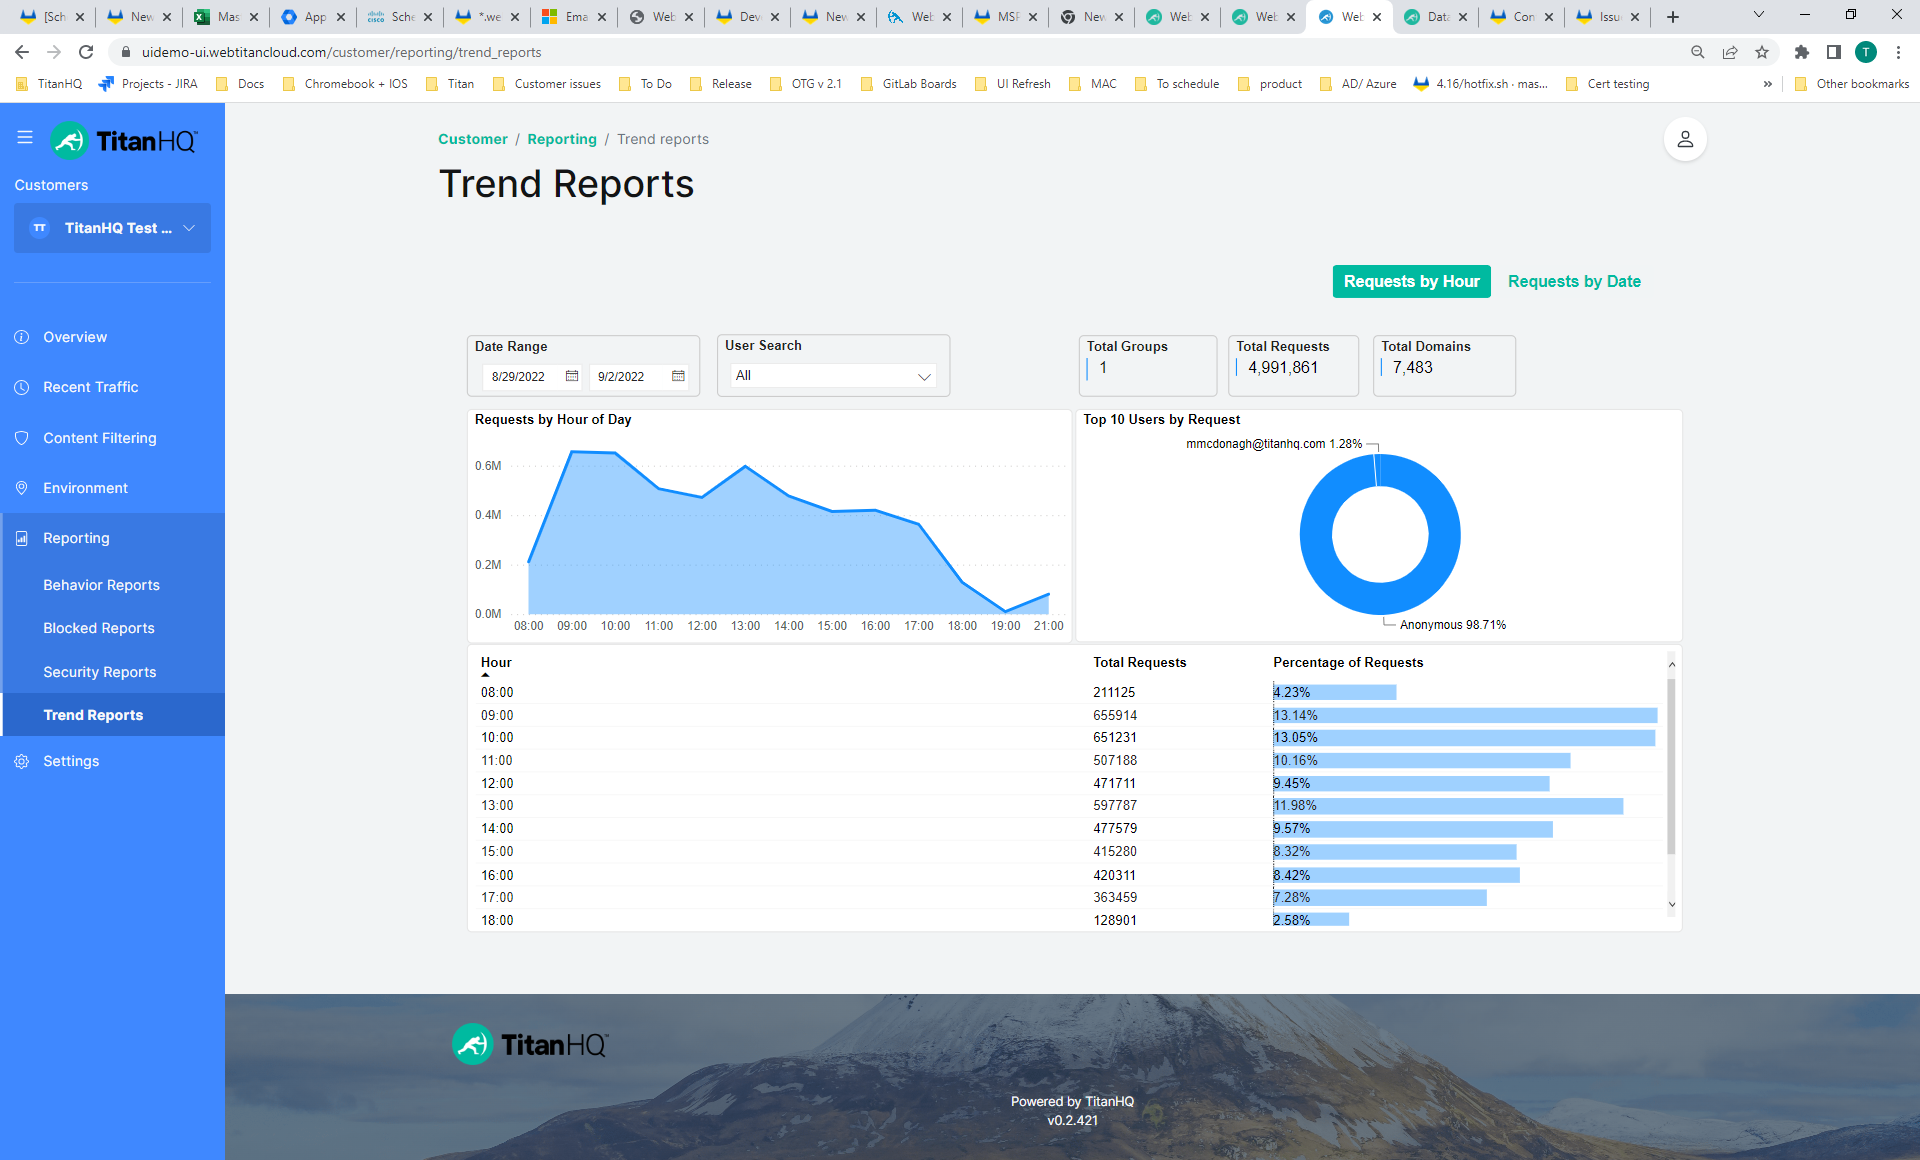Open the user profile icon
The image size is (1920, 1160).
1684,139
